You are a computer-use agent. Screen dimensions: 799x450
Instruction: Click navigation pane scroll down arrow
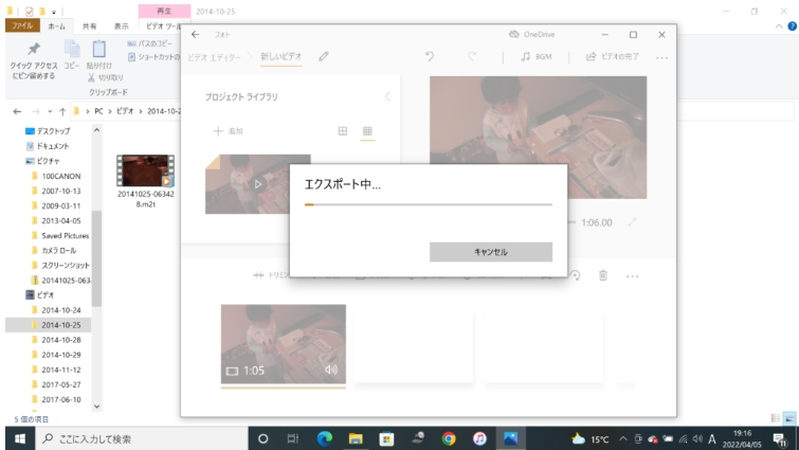pos(97,406)
